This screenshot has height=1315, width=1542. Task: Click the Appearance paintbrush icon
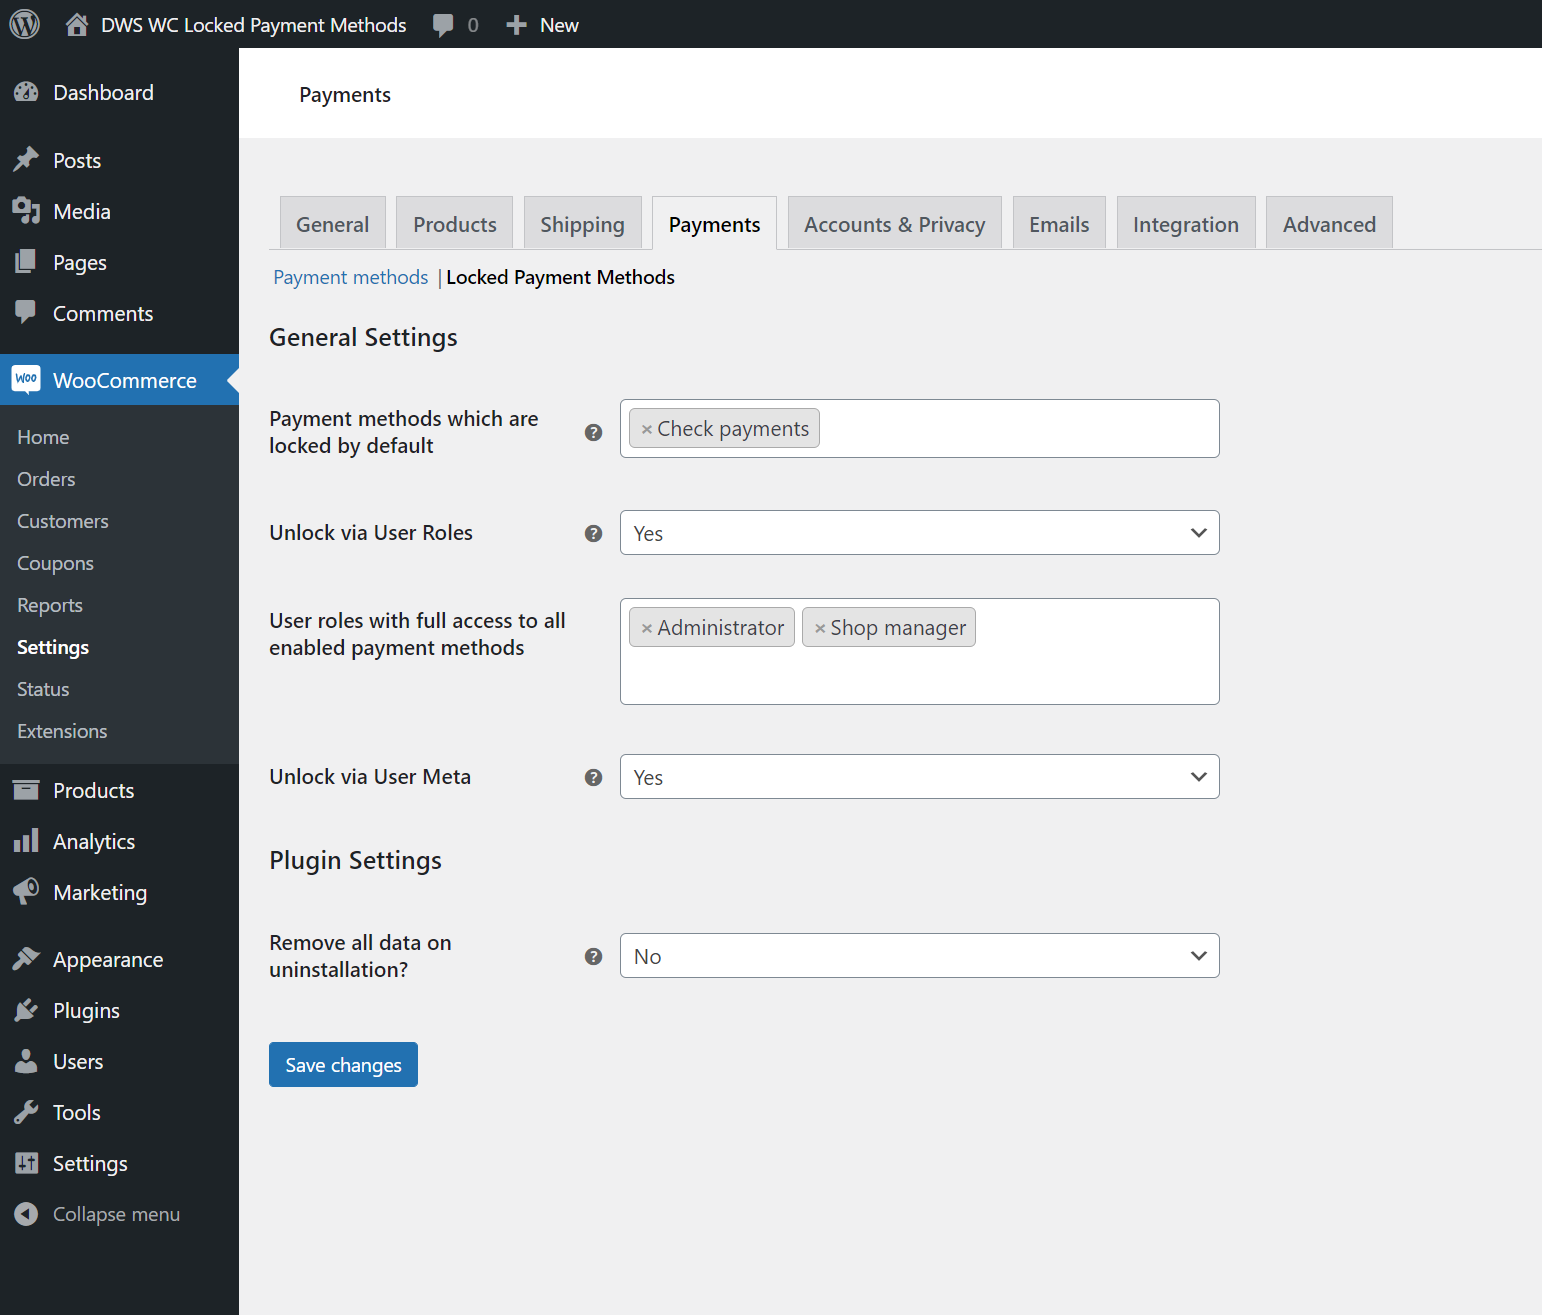26,959
